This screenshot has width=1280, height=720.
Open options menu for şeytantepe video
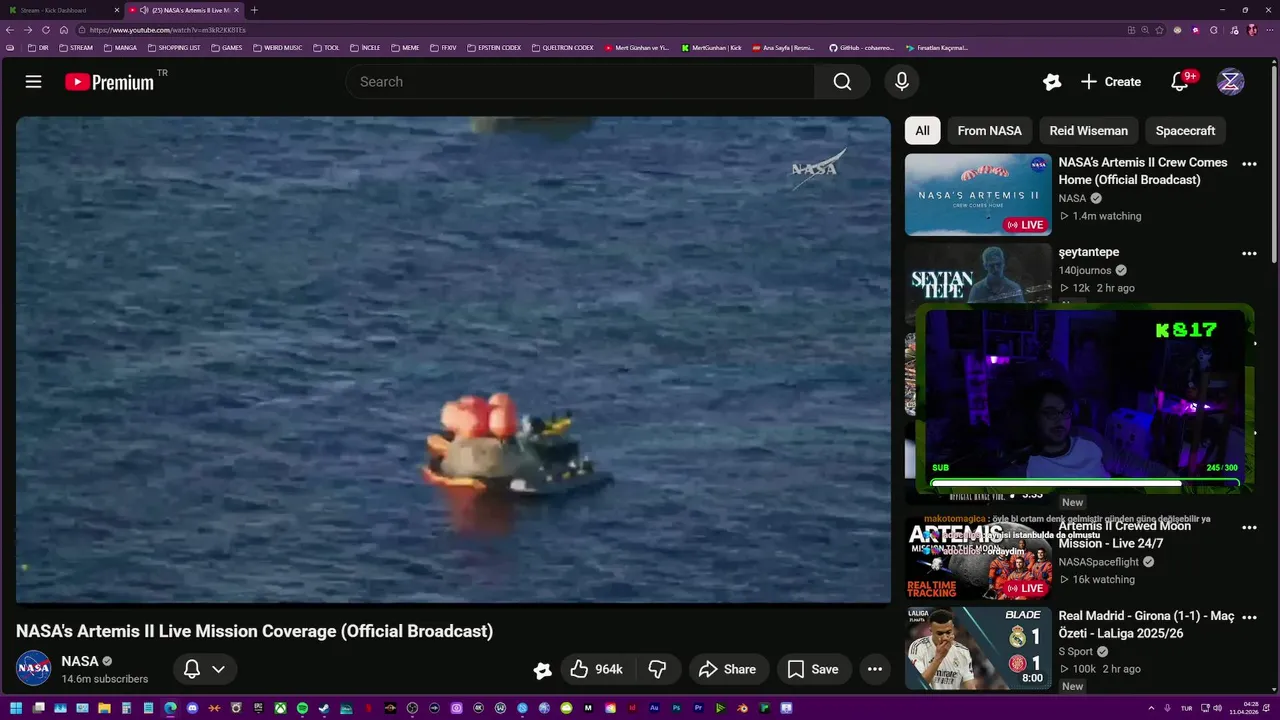(1249, 254)
